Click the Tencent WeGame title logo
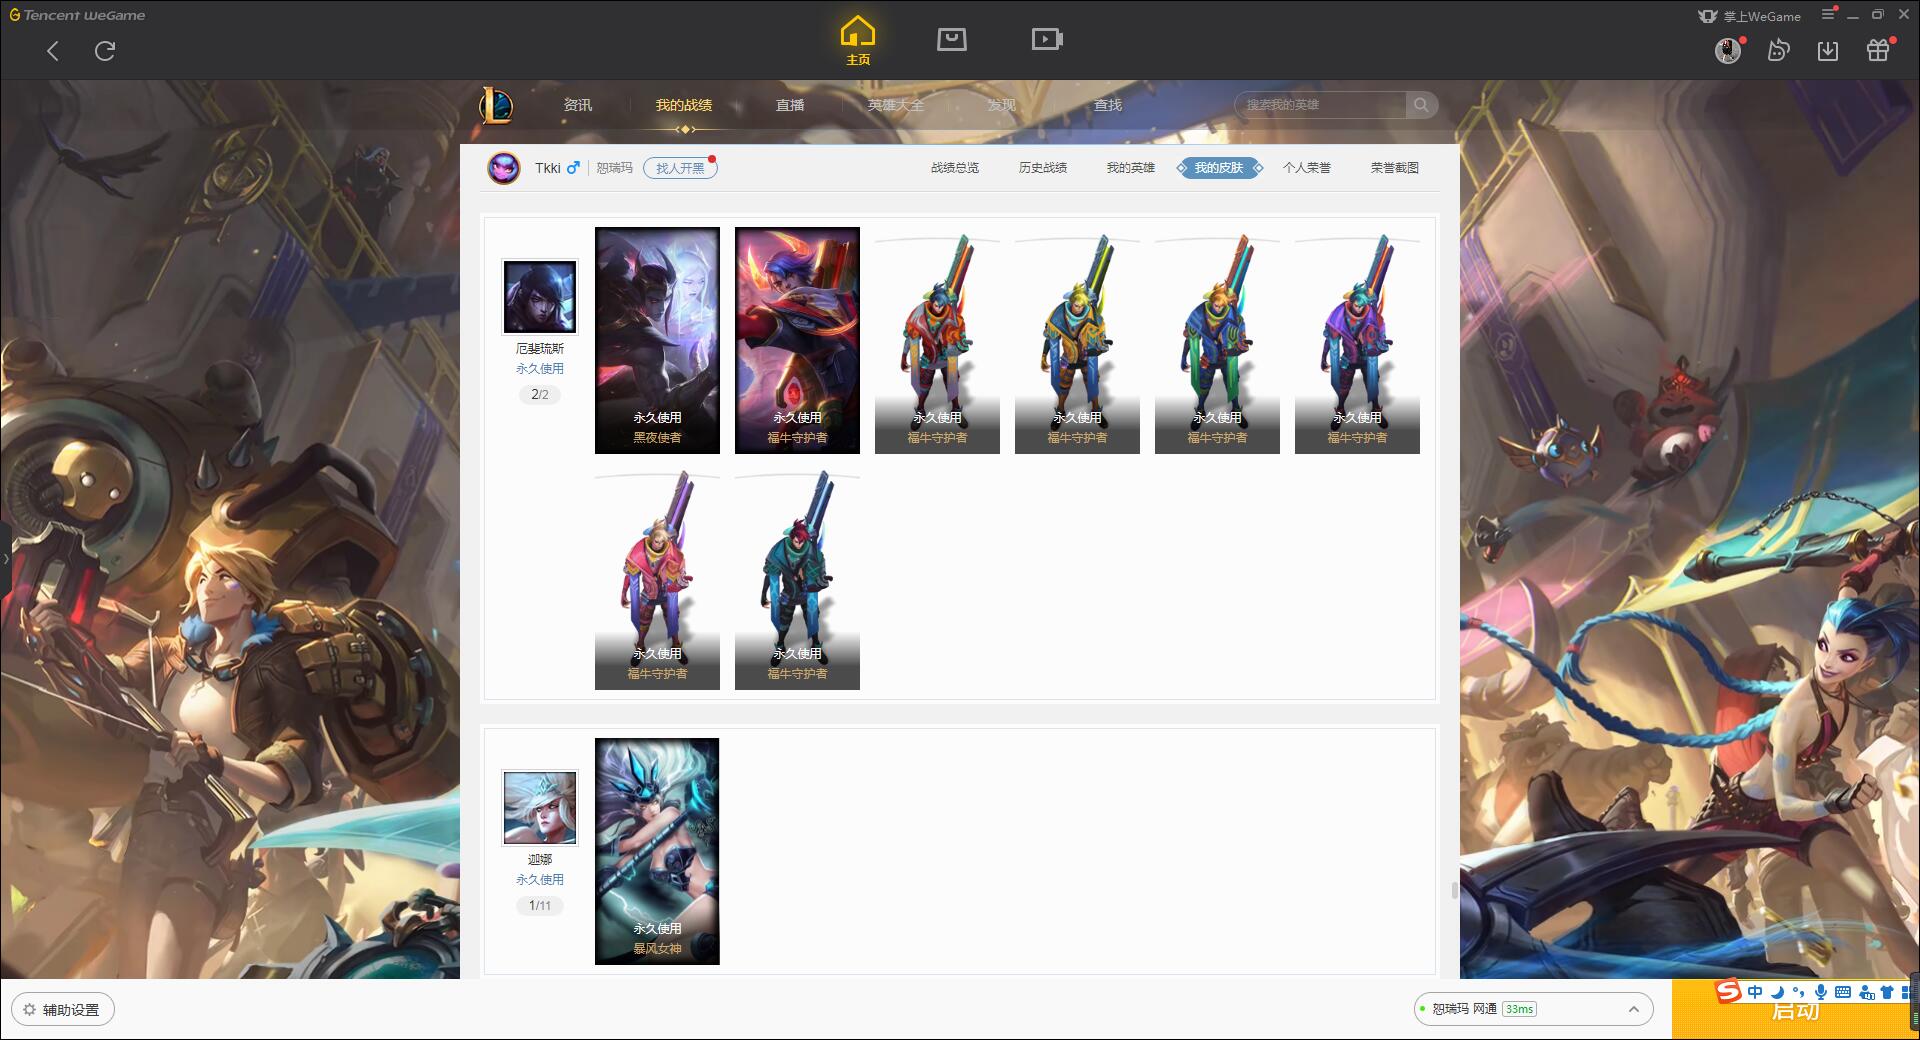1920x1040 pixels. [x=78, y=15]
